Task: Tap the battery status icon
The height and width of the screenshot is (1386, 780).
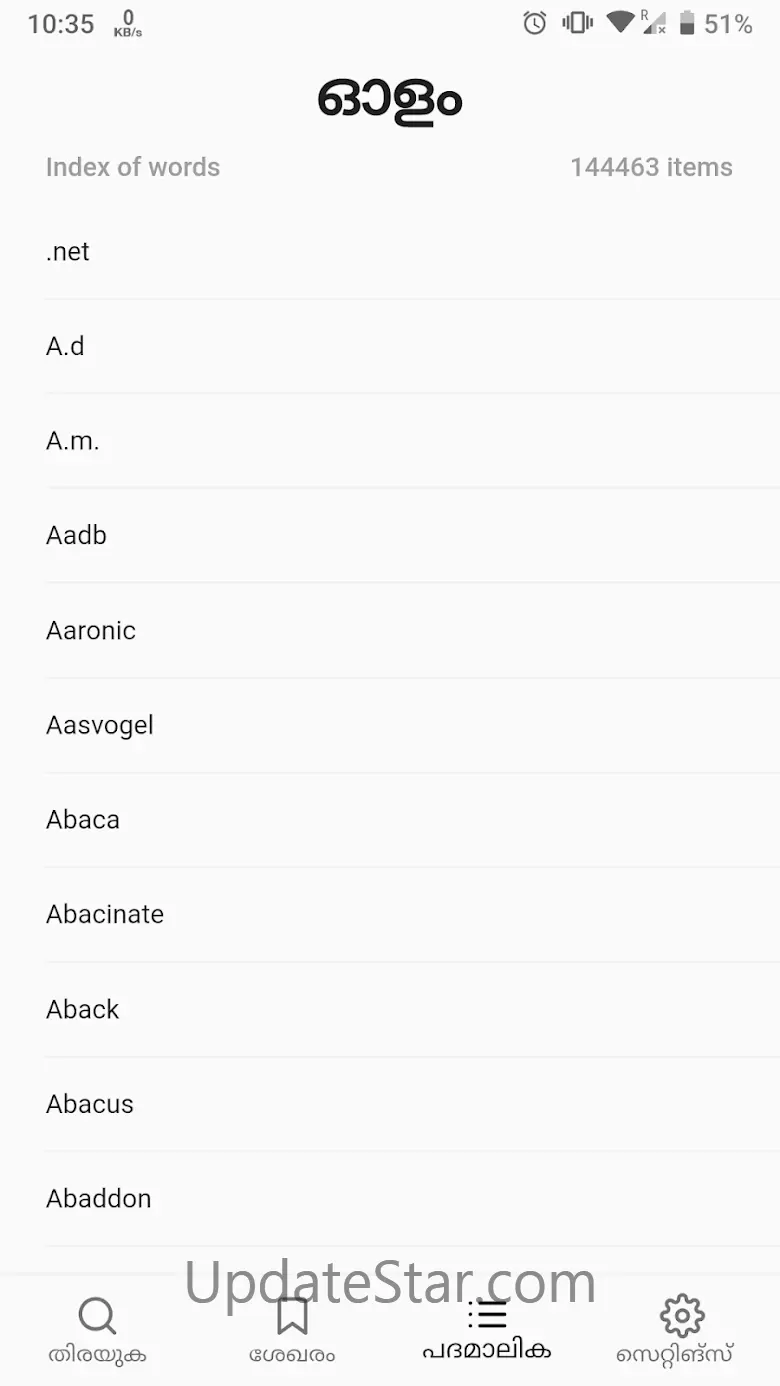Action: [687, 23]
